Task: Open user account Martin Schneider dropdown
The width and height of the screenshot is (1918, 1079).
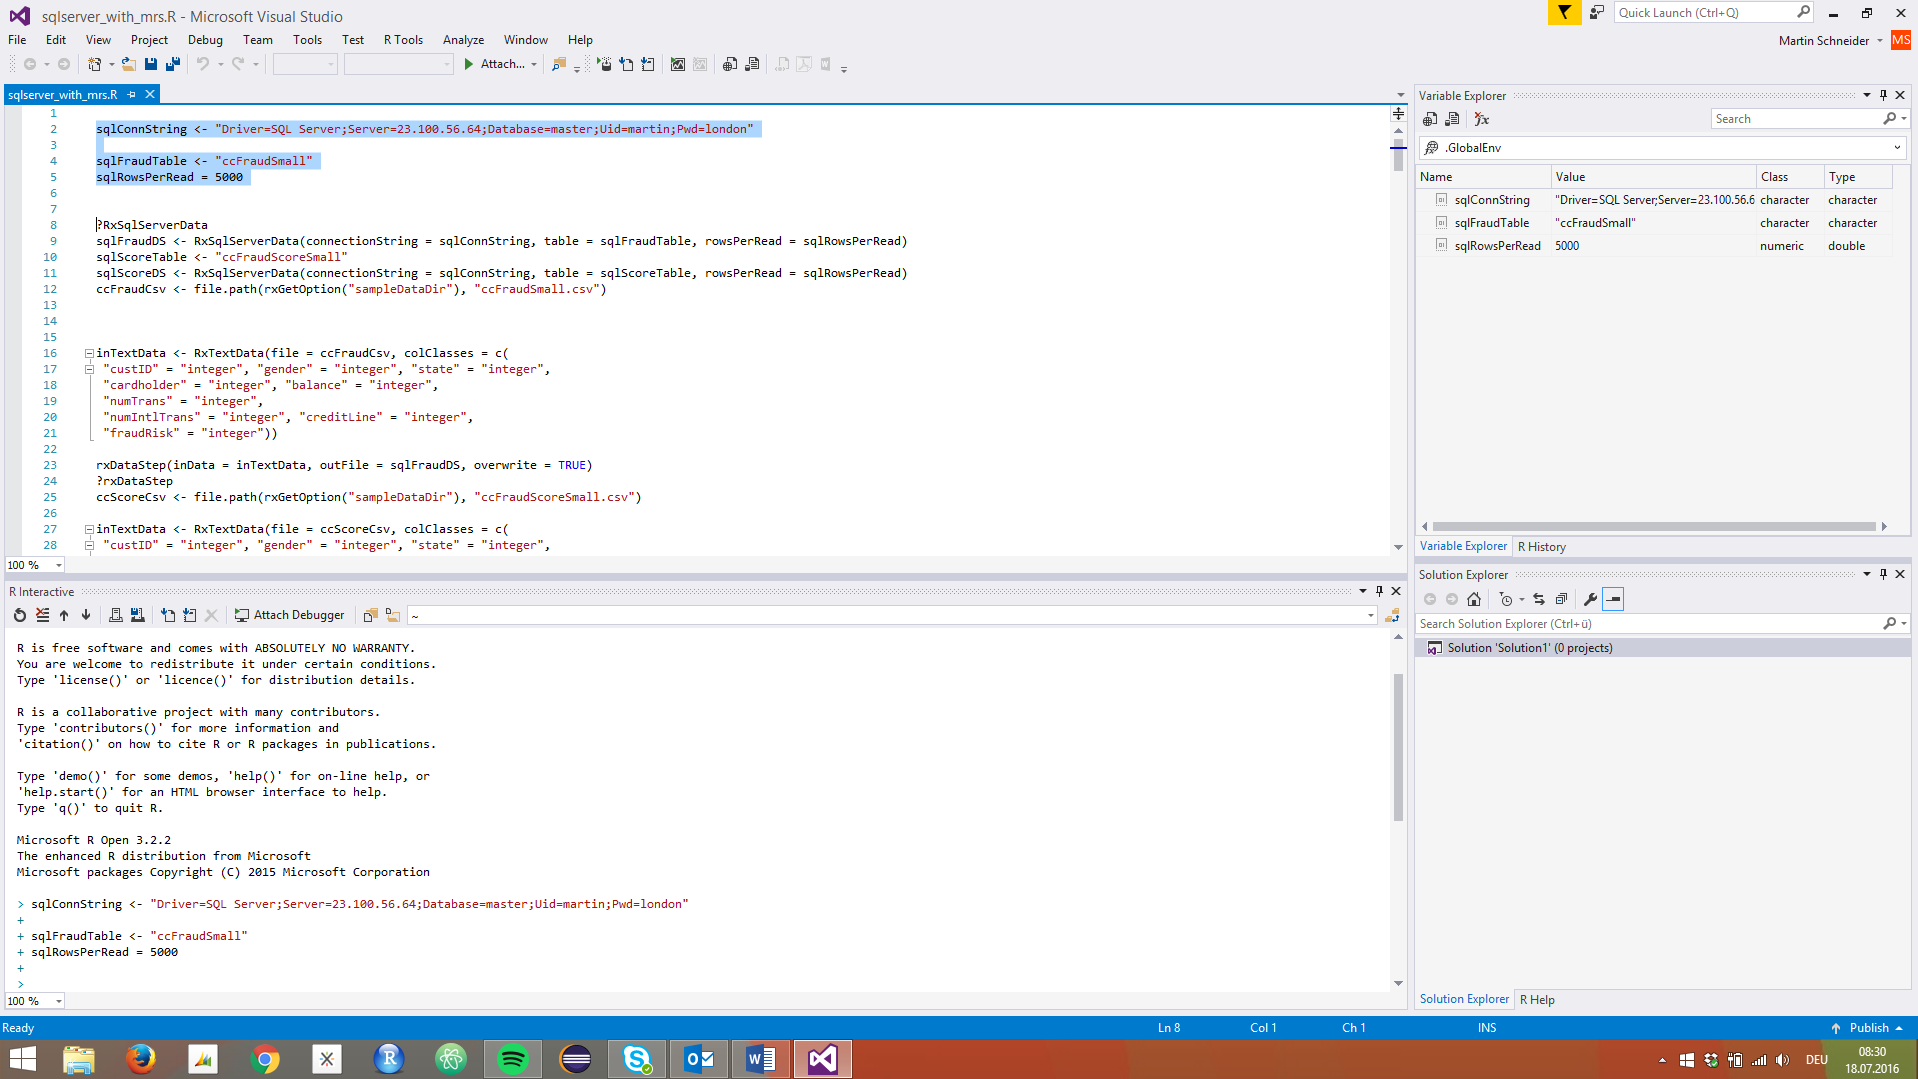Action: [1880, 41]
